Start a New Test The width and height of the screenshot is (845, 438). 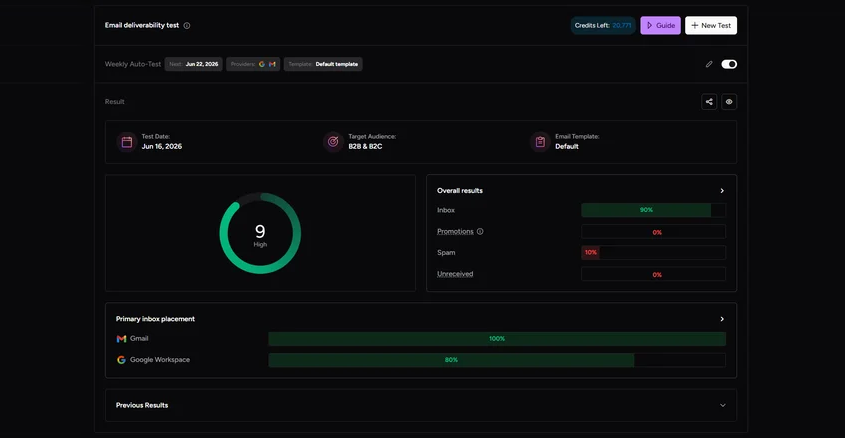point(711,25)
